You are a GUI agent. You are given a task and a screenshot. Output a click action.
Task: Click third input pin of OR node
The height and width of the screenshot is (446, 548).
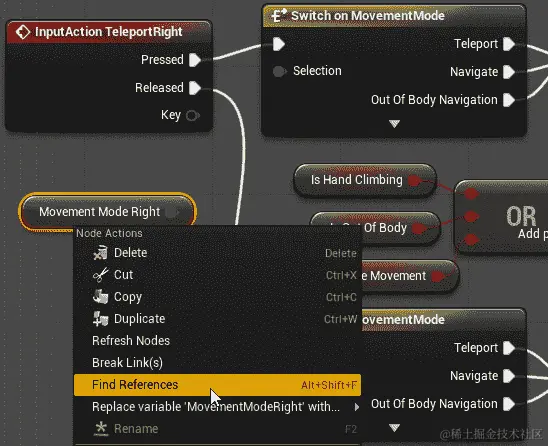[x=471, y=239]
